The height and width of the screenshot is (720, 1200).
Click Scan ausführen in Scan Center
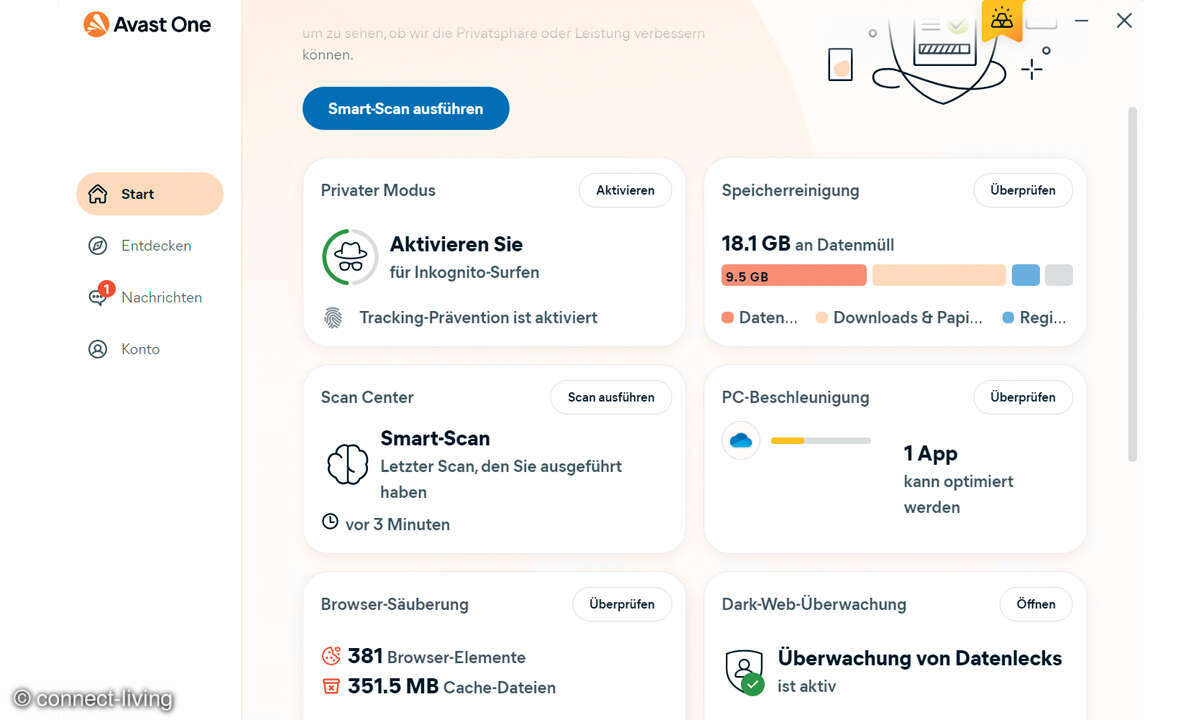point(611,397)
